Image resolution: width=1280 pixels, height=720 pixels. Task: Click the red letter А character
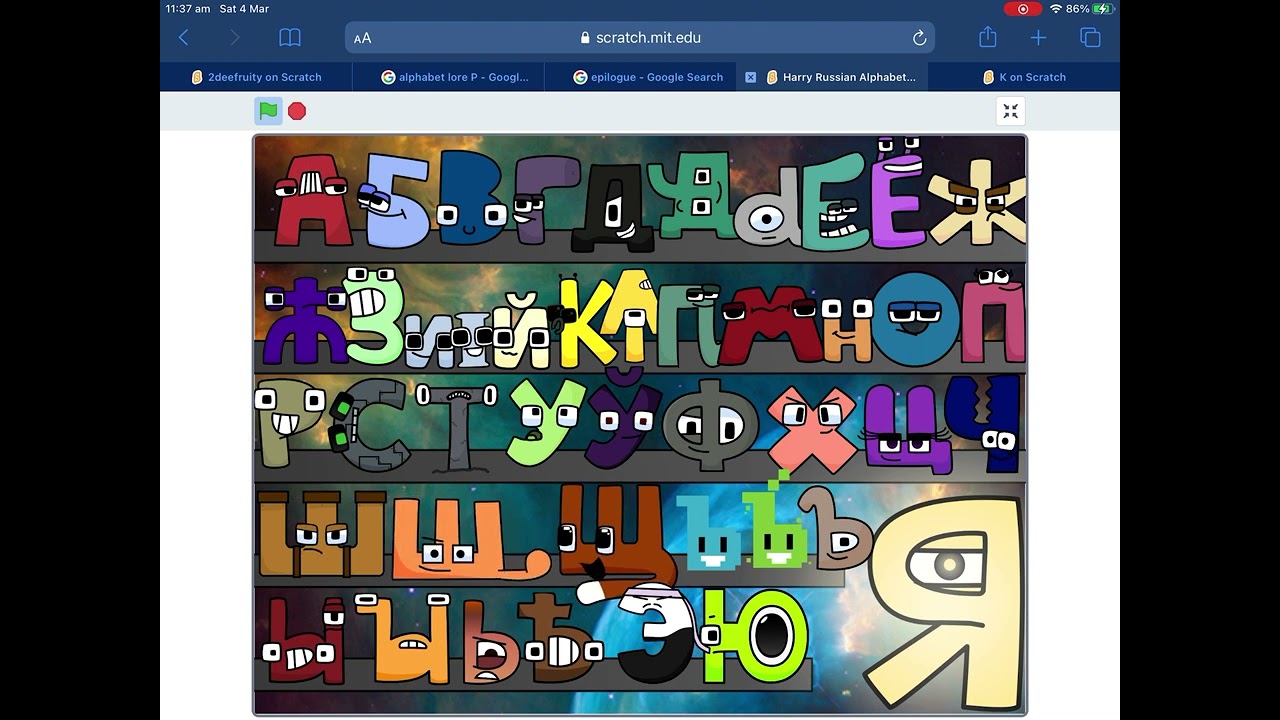(x=314, y=199)
